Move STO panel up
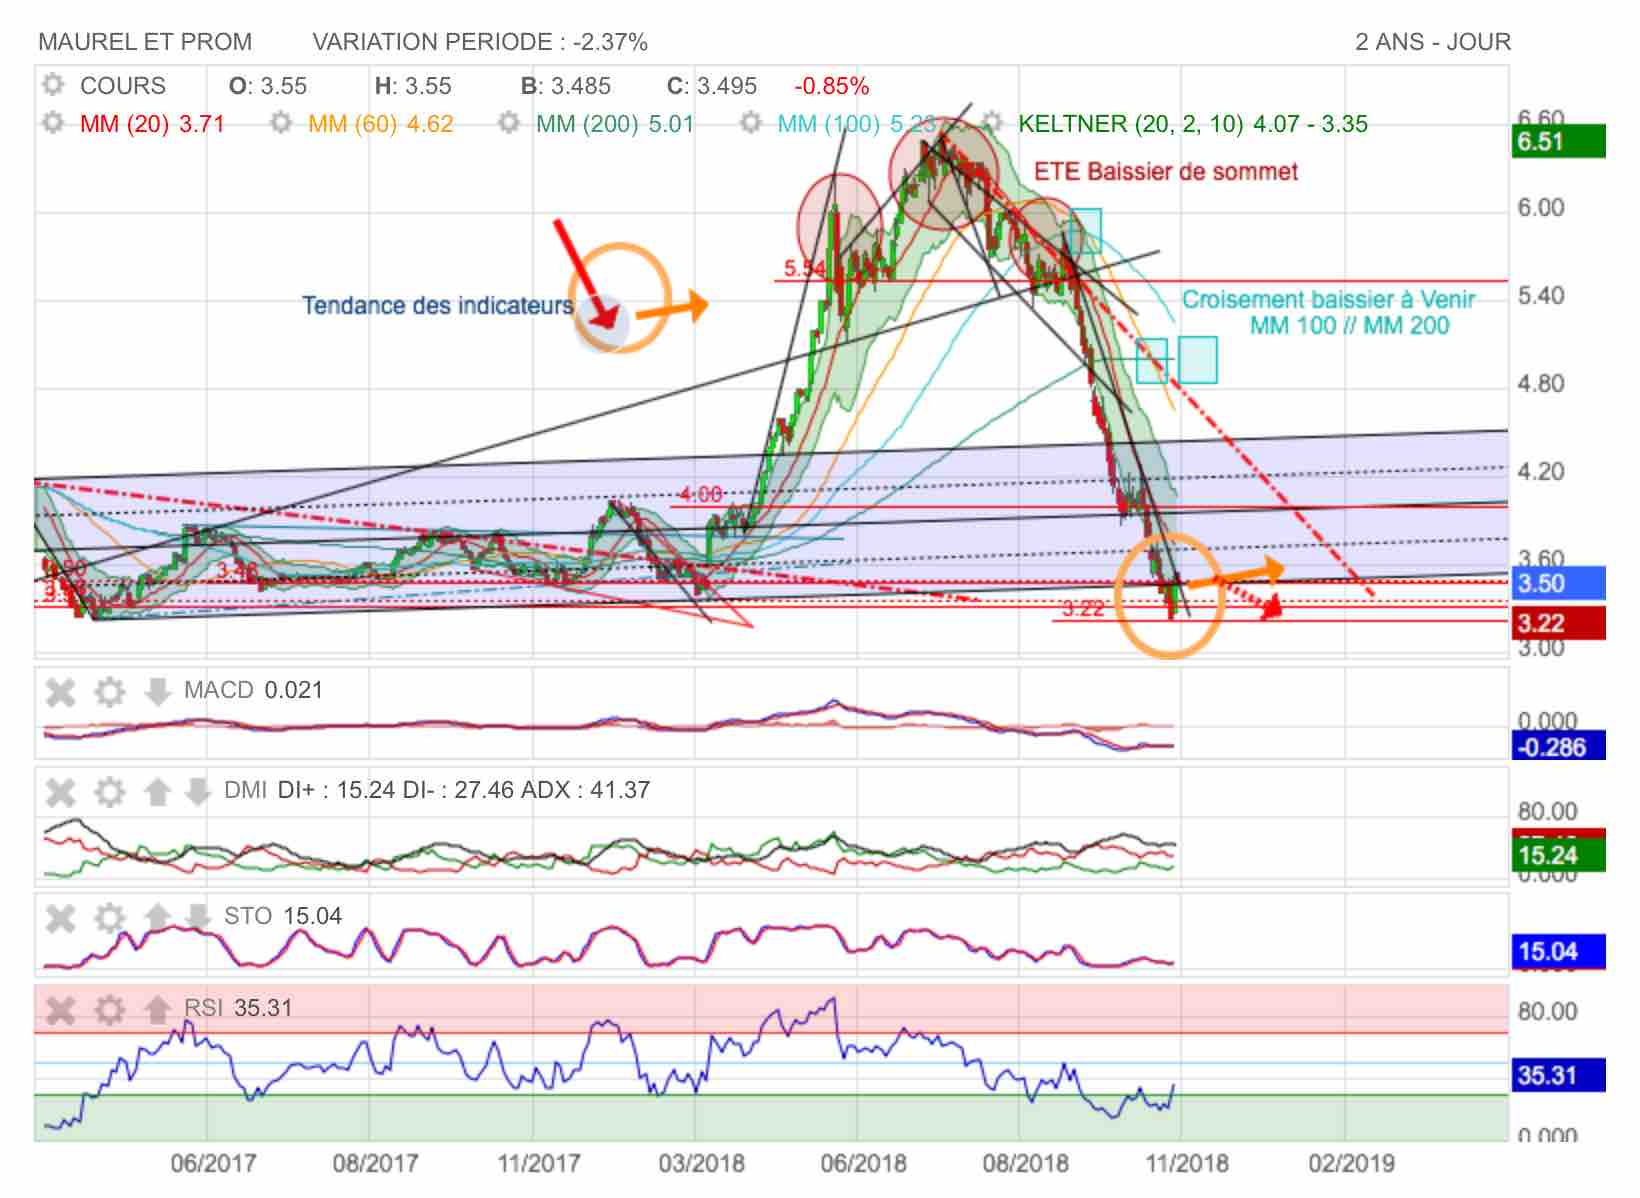 [157, 917]
